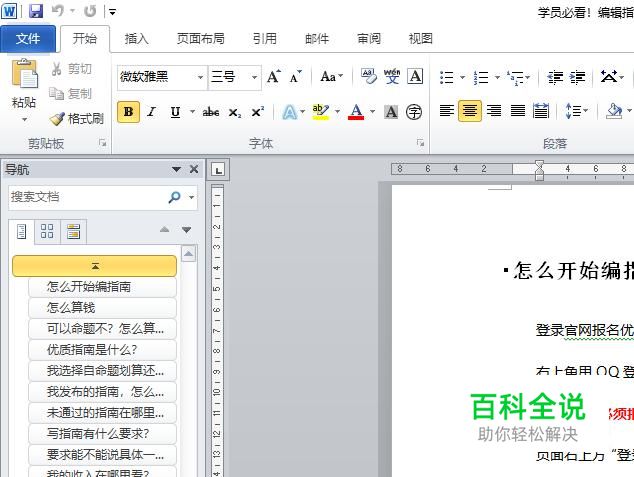Jump to next heading arrow

pyautogui.click(x=186, y=230)
